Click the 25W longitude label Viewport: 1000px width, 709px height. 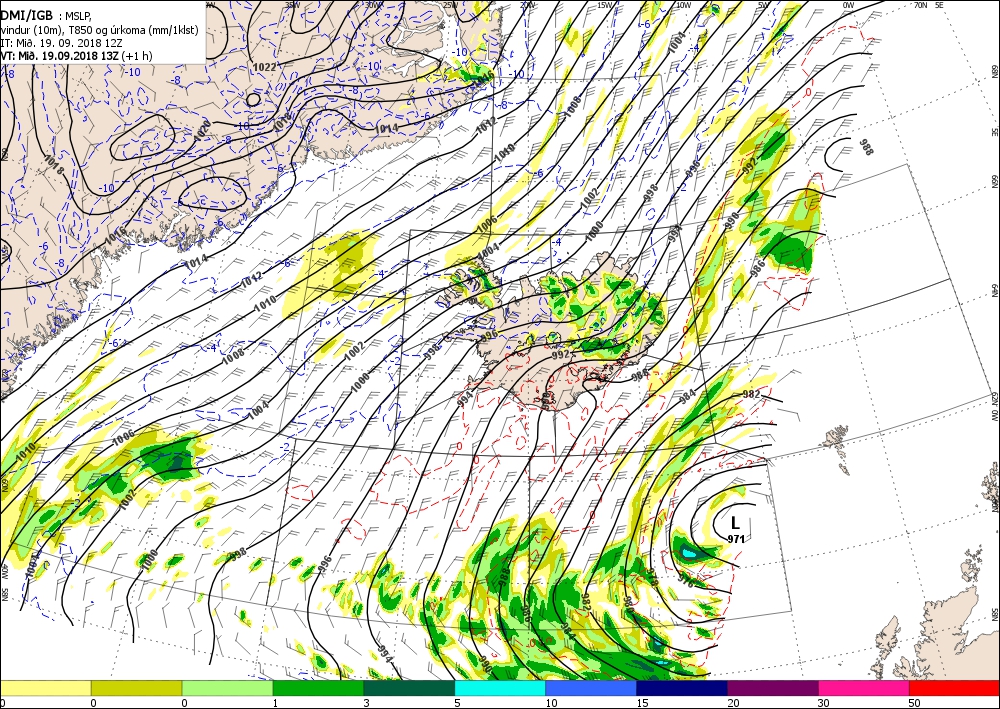[x=450, y=4]
